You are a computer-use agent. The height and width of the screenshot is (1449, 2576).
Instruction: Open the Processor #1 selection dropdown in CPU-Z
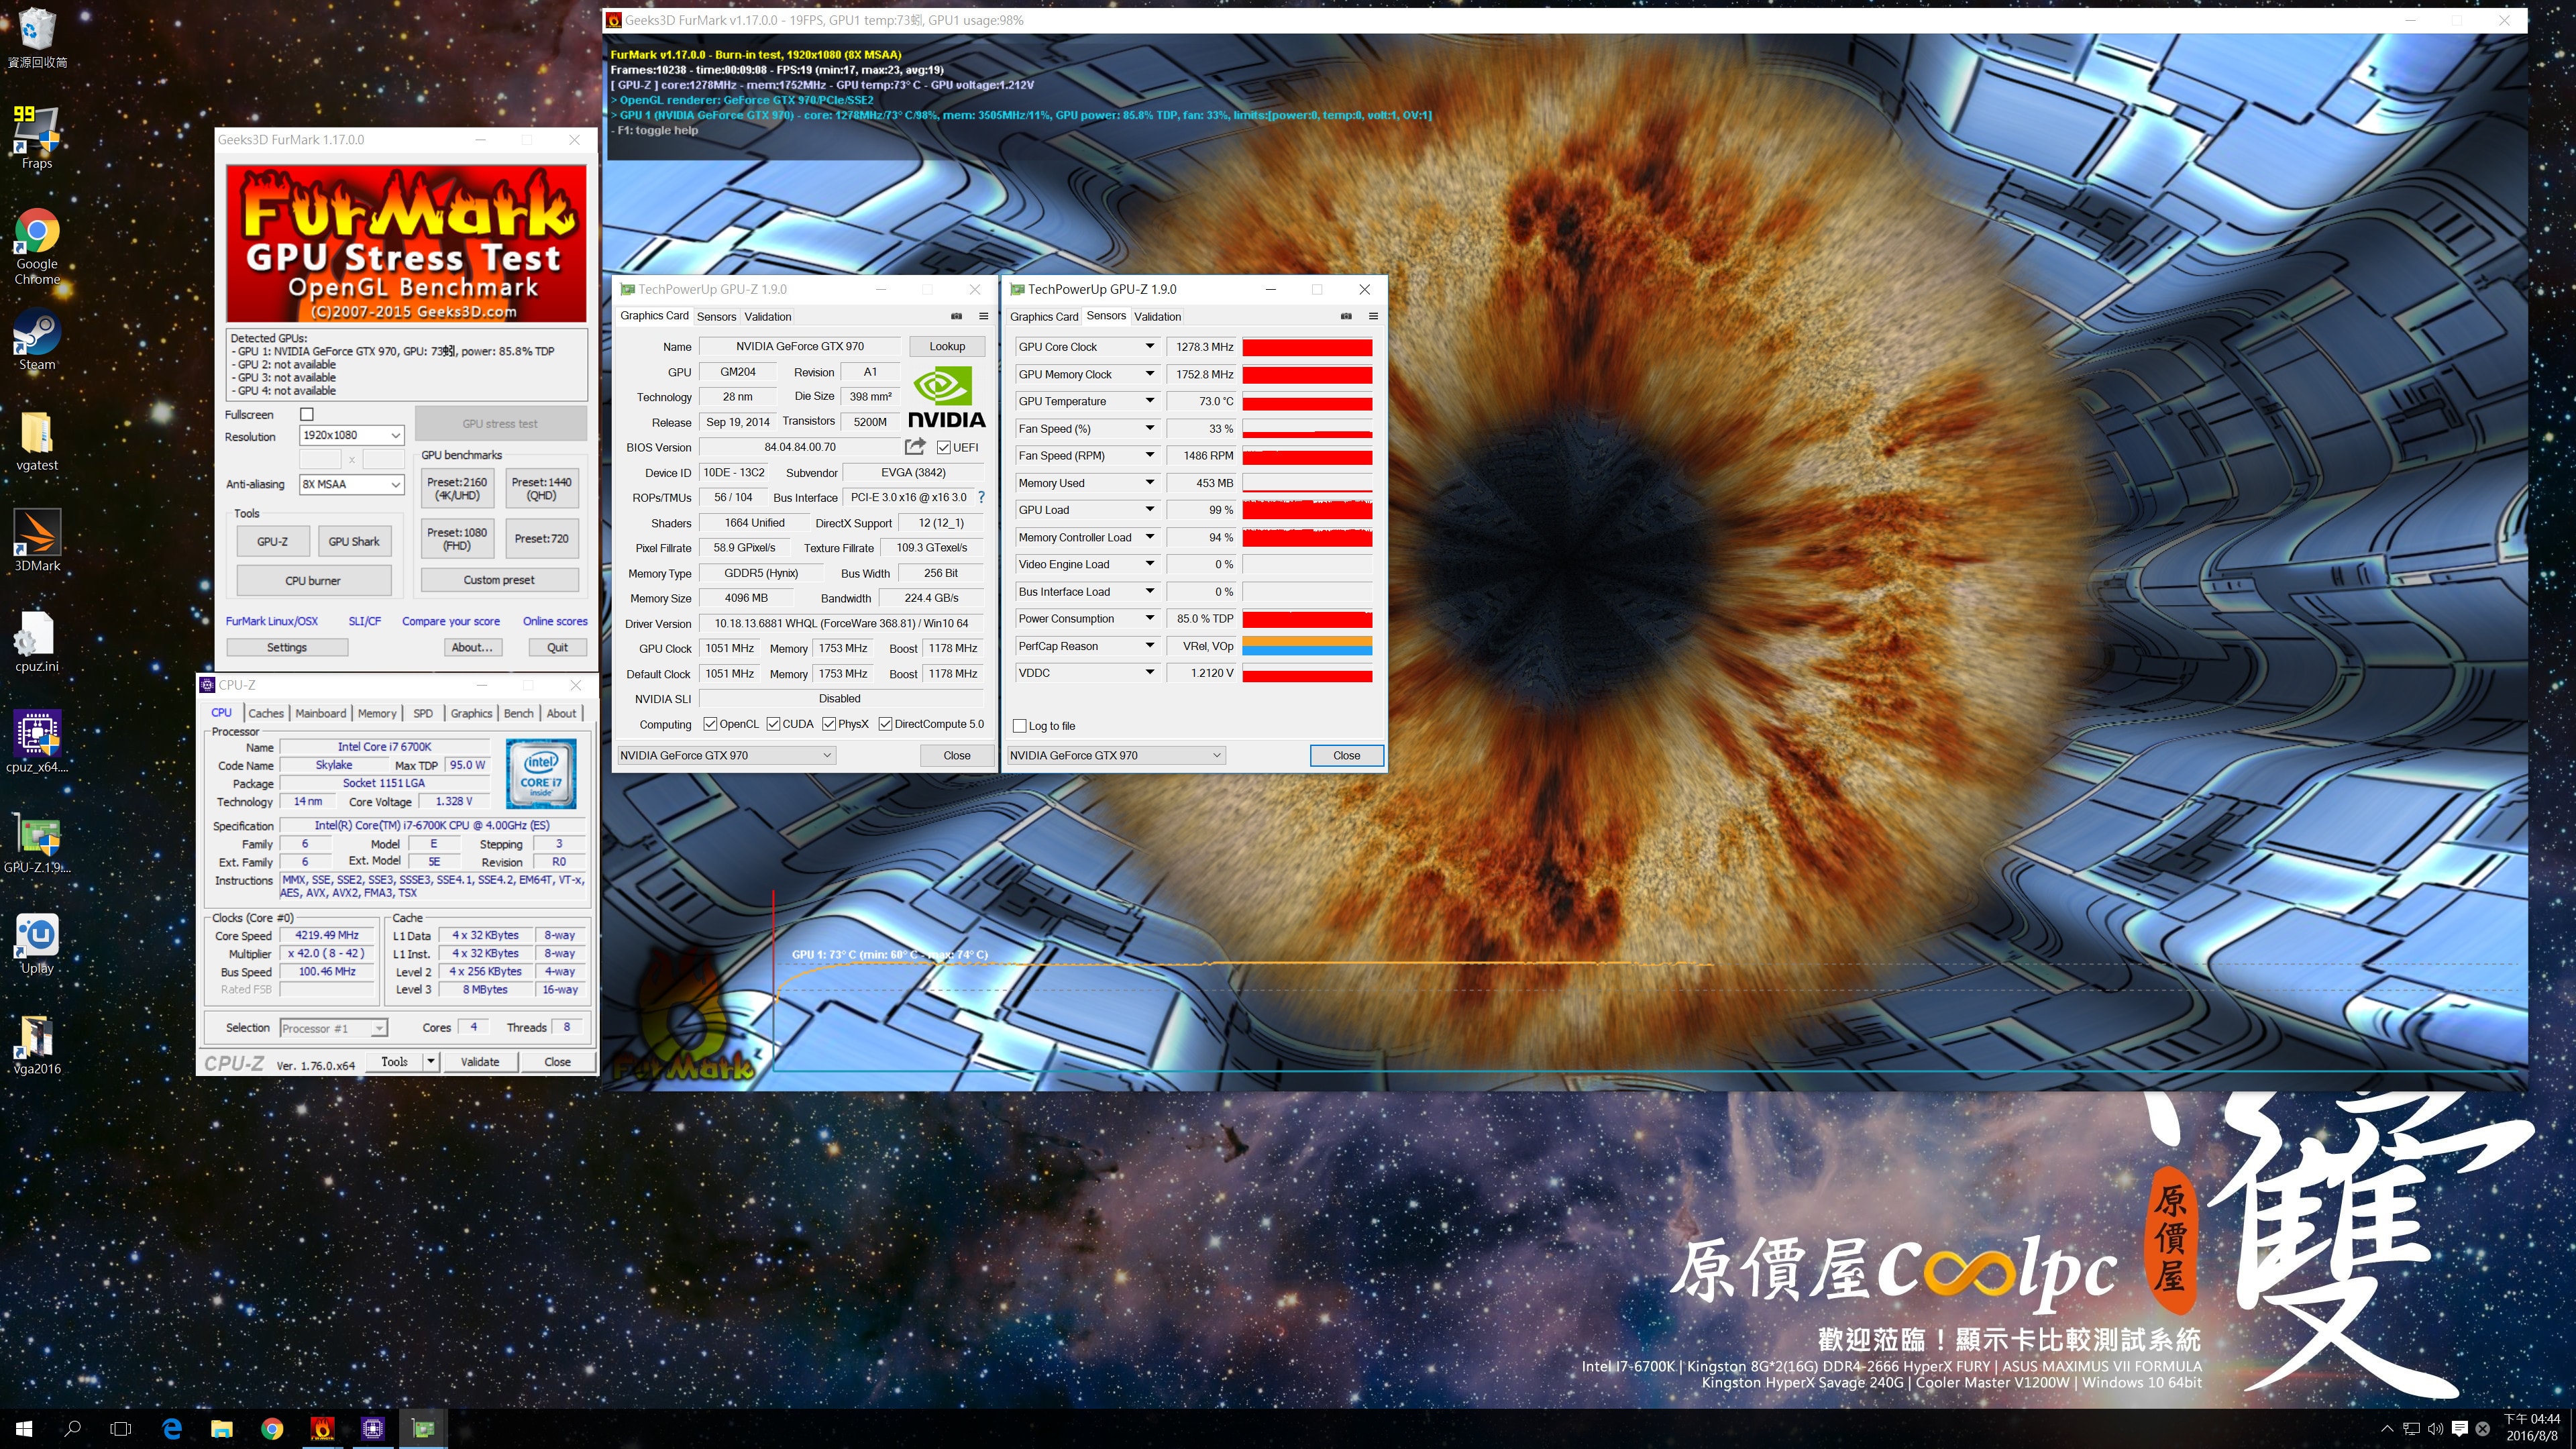point(333,1028)
